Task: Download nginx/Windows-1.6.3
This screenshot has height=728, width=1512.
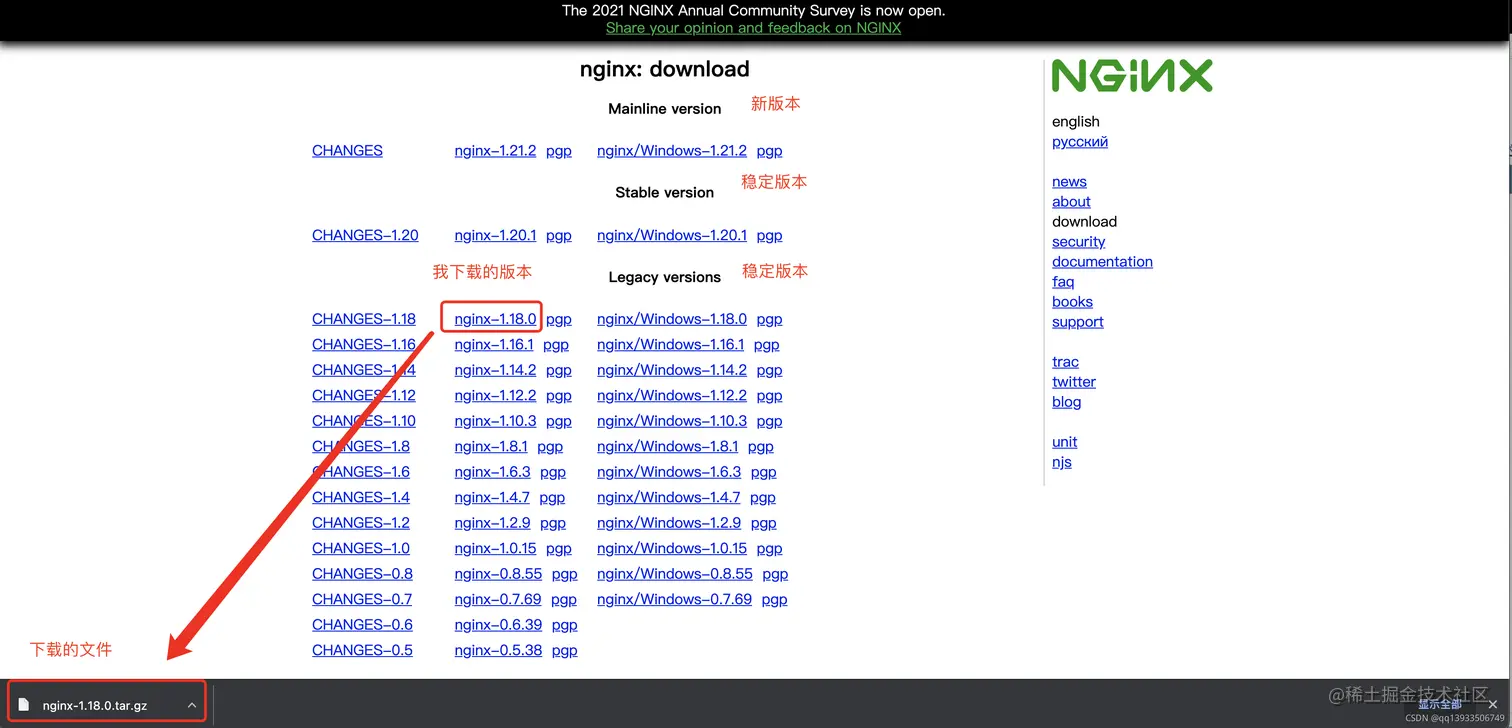Action: [x=669, y=472]
